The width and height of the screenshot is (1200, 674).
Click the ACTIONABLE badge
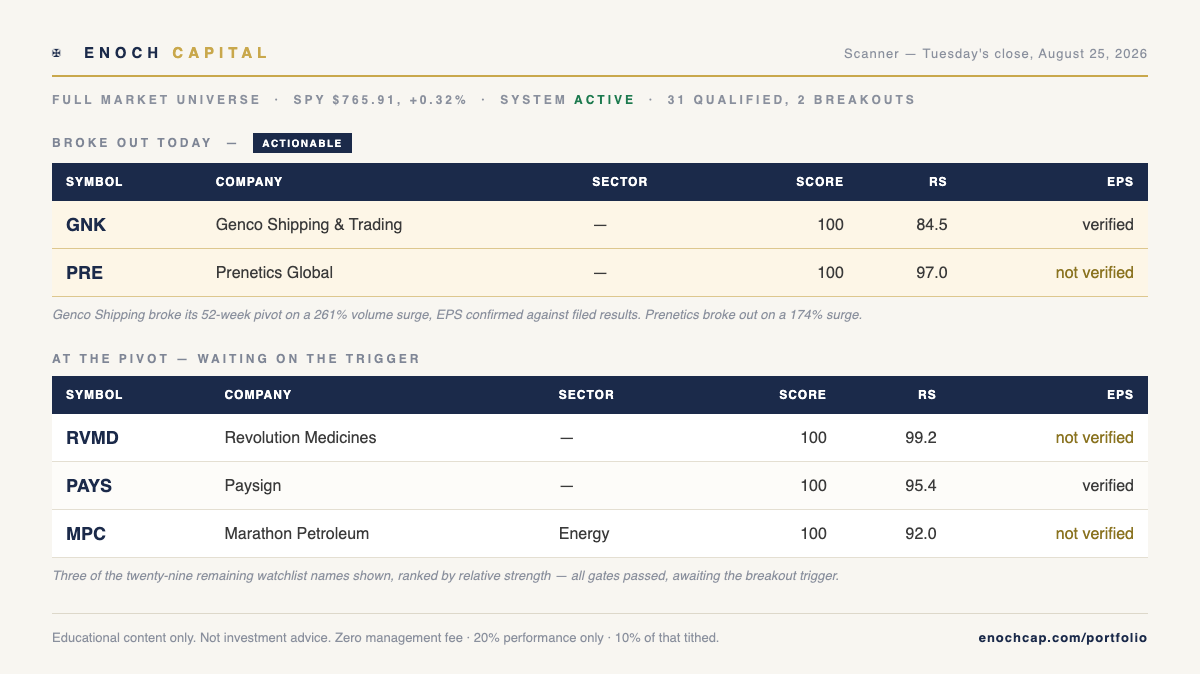[x=302, y=143]
